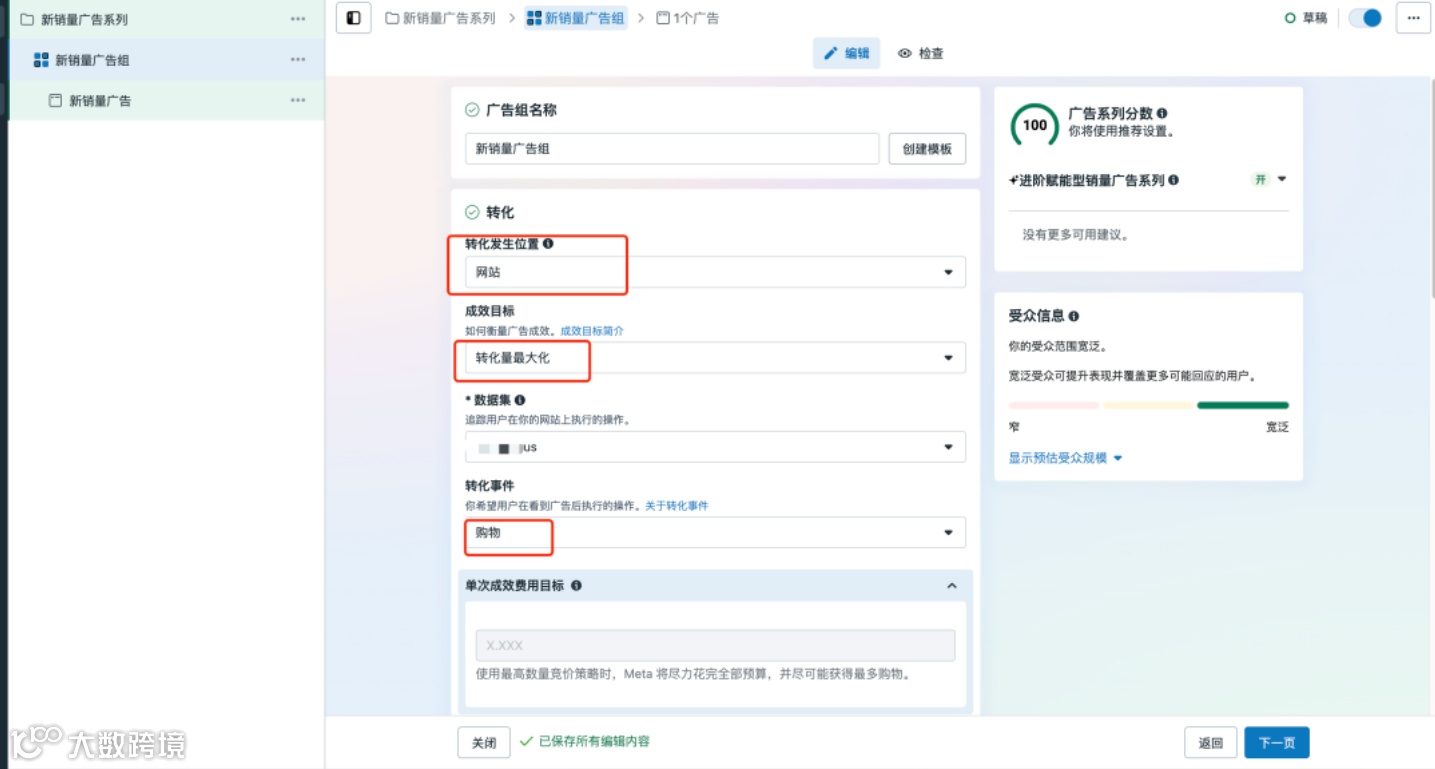Click the info icon next to 进阶赋能型销量广告系列
This screenshot has height=769, width=1435.
click(x=1173, y=180)
